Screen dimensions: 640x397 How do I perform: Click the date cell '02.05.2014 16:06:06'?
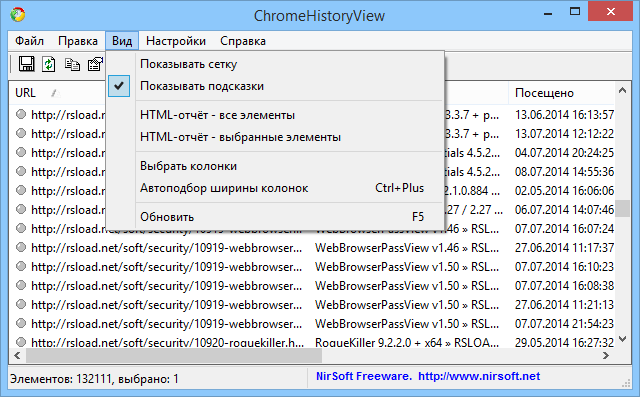564,191
